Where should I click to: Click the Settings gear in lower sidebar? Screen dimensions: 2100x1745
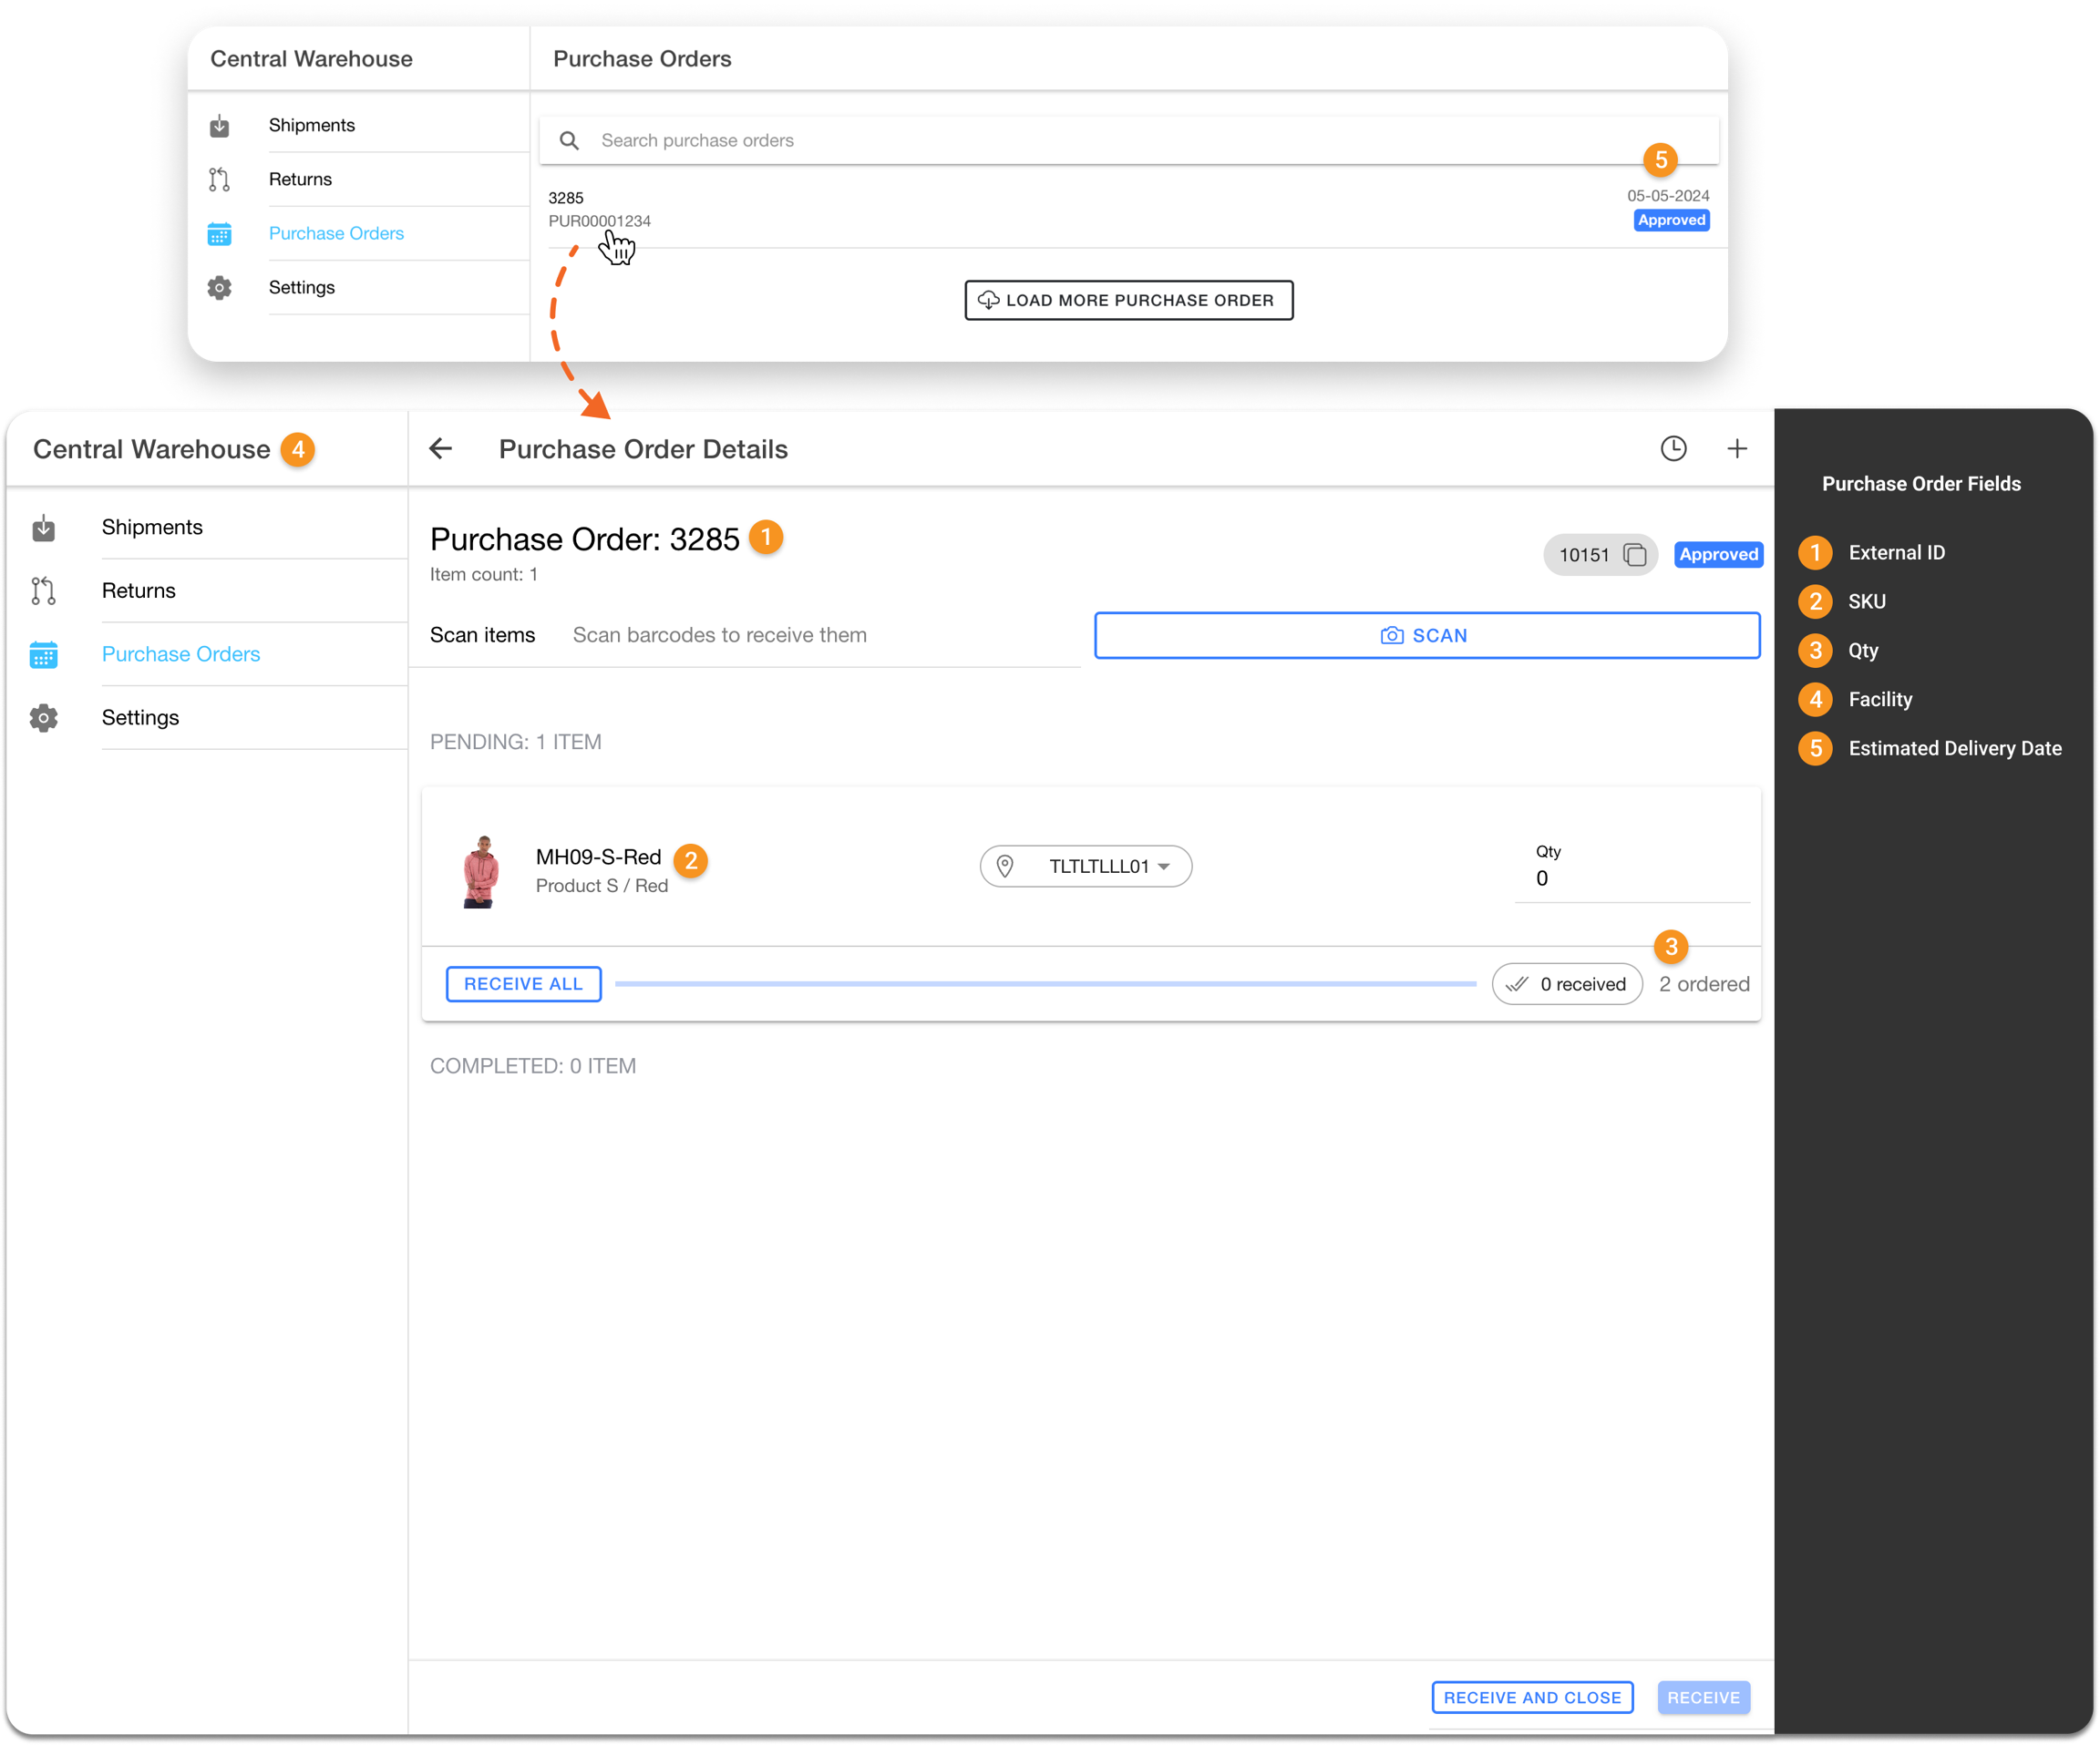click(x=44, y=718)
